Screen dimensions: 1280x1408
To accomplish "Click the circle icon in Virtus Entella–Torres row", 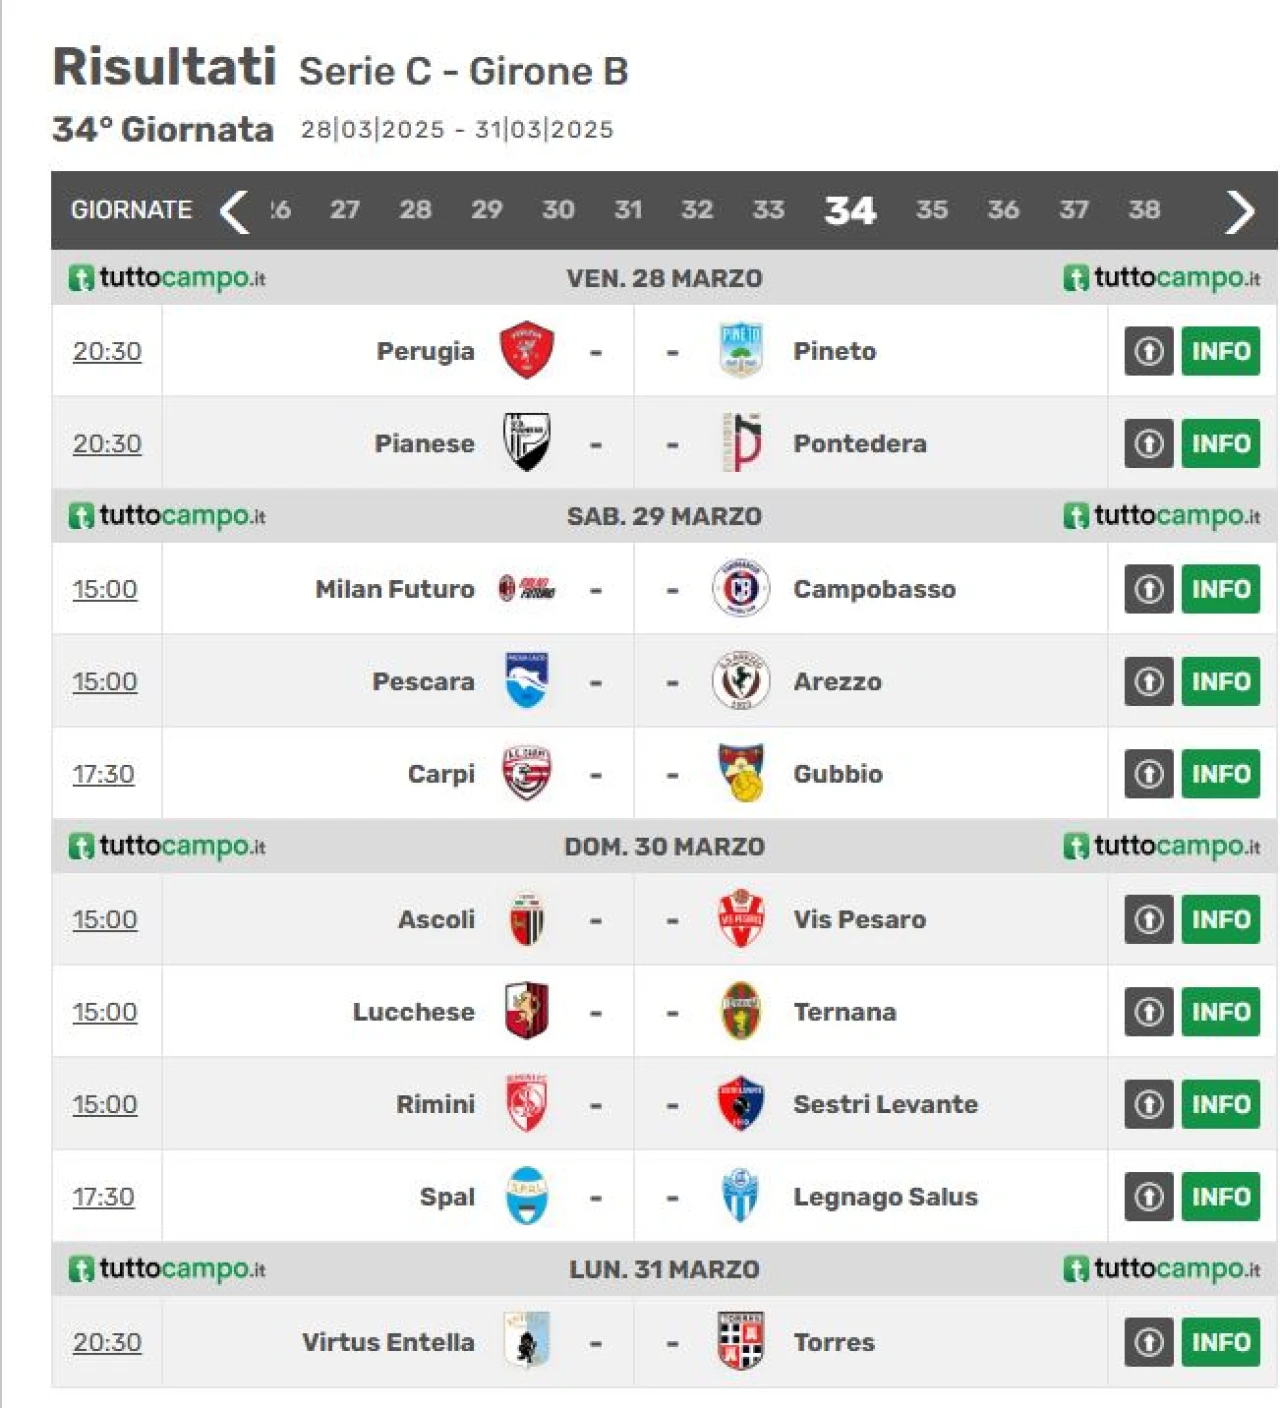I will click(1148, 1342).
